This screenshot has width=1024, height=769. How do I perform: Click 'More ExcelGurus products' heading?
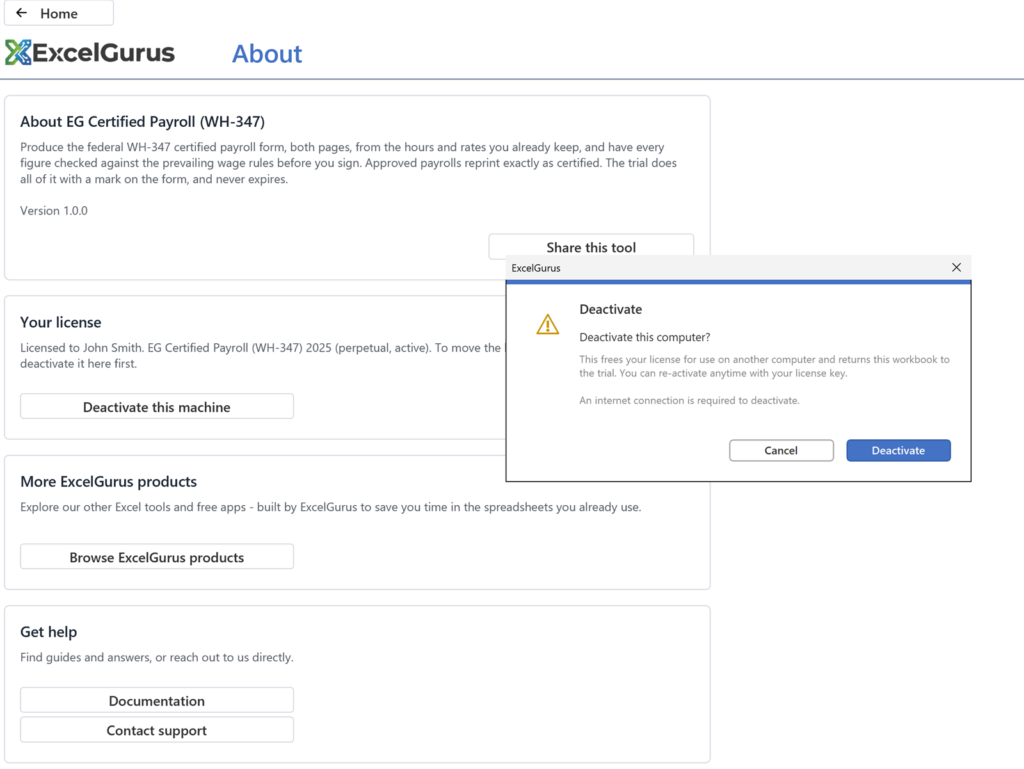tap(108, 482)
